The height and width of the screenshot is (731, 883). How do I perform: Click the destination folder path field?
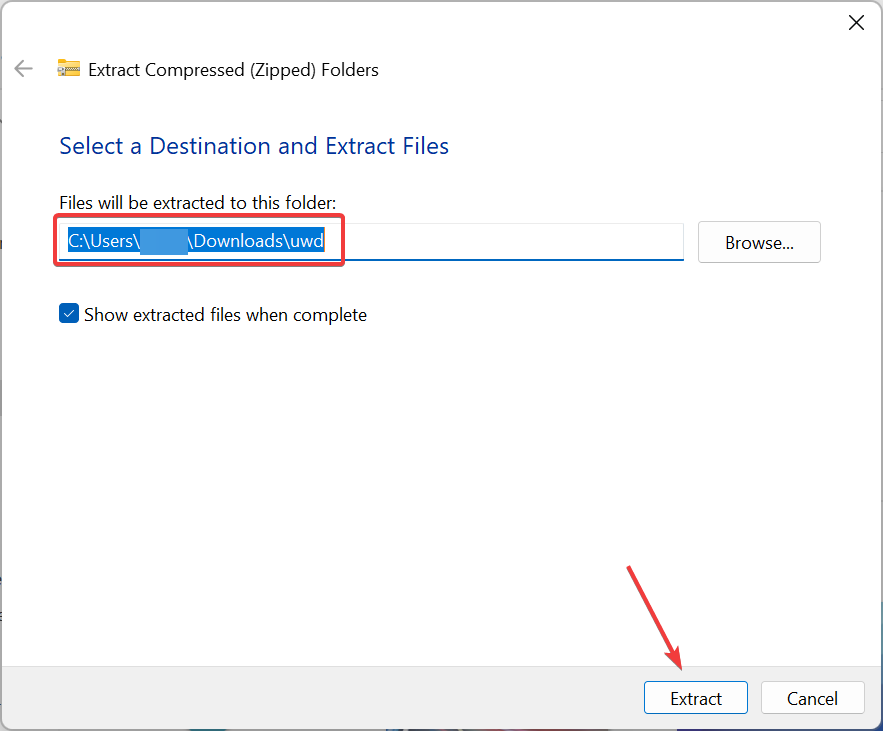[371, 242]
